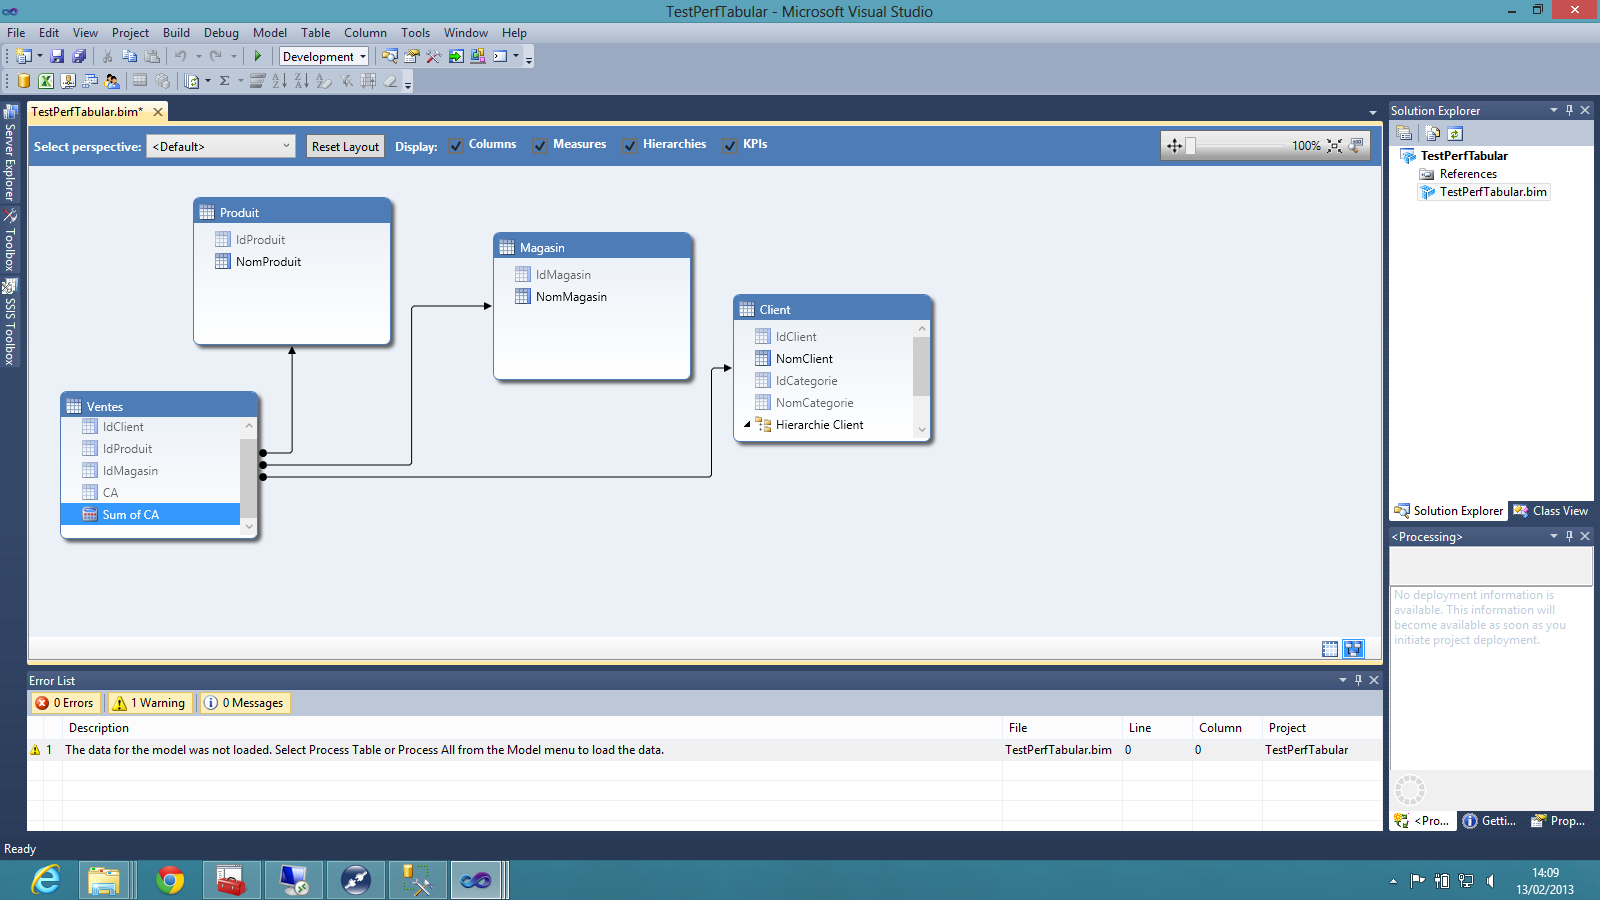
Task: Open the Development configuration dropdown
Action: coord(324,57)
